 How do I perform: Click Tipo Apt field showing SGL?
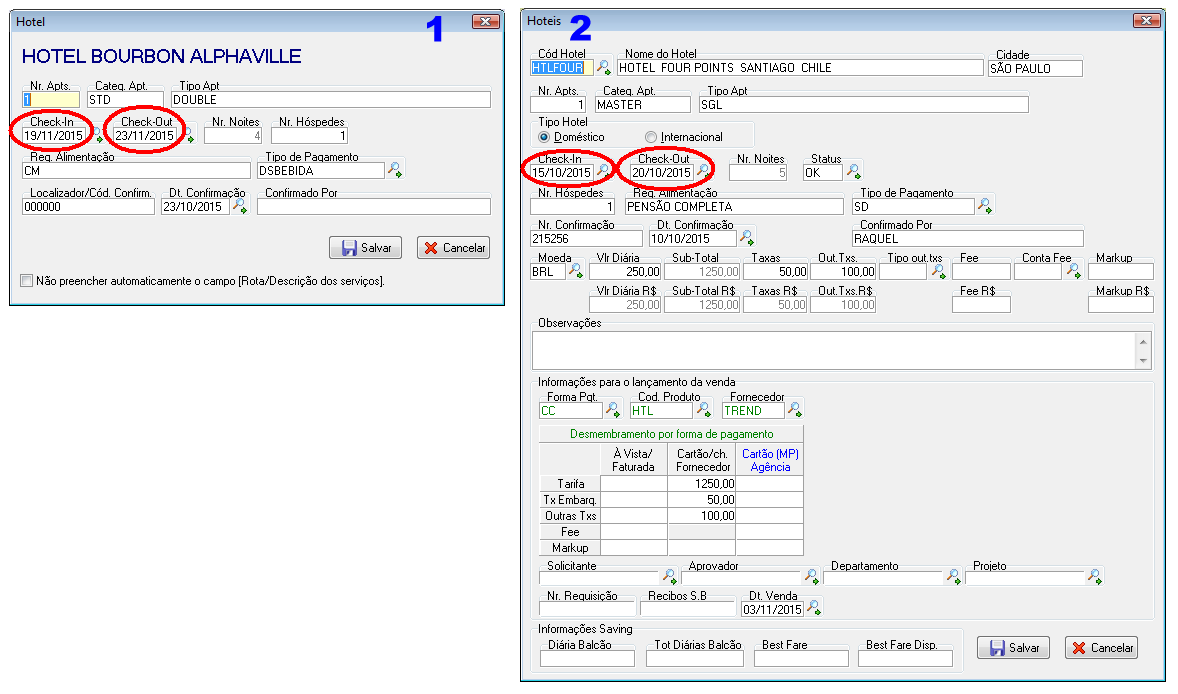863,105
